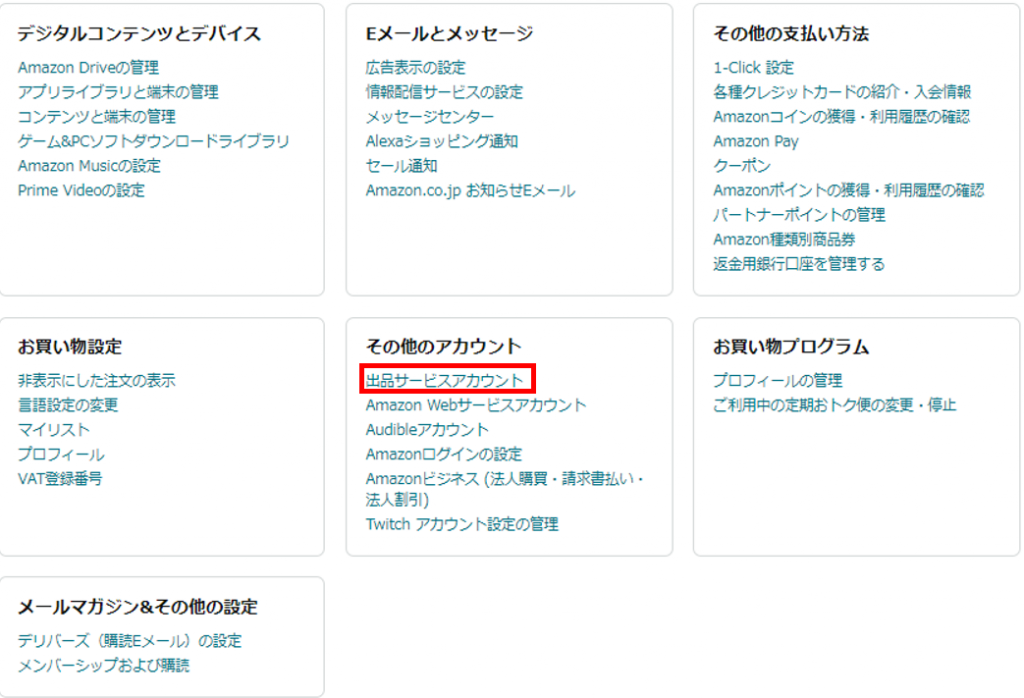
Task: Open the Amazon Driveの管理 link
Action: (88, 68)
